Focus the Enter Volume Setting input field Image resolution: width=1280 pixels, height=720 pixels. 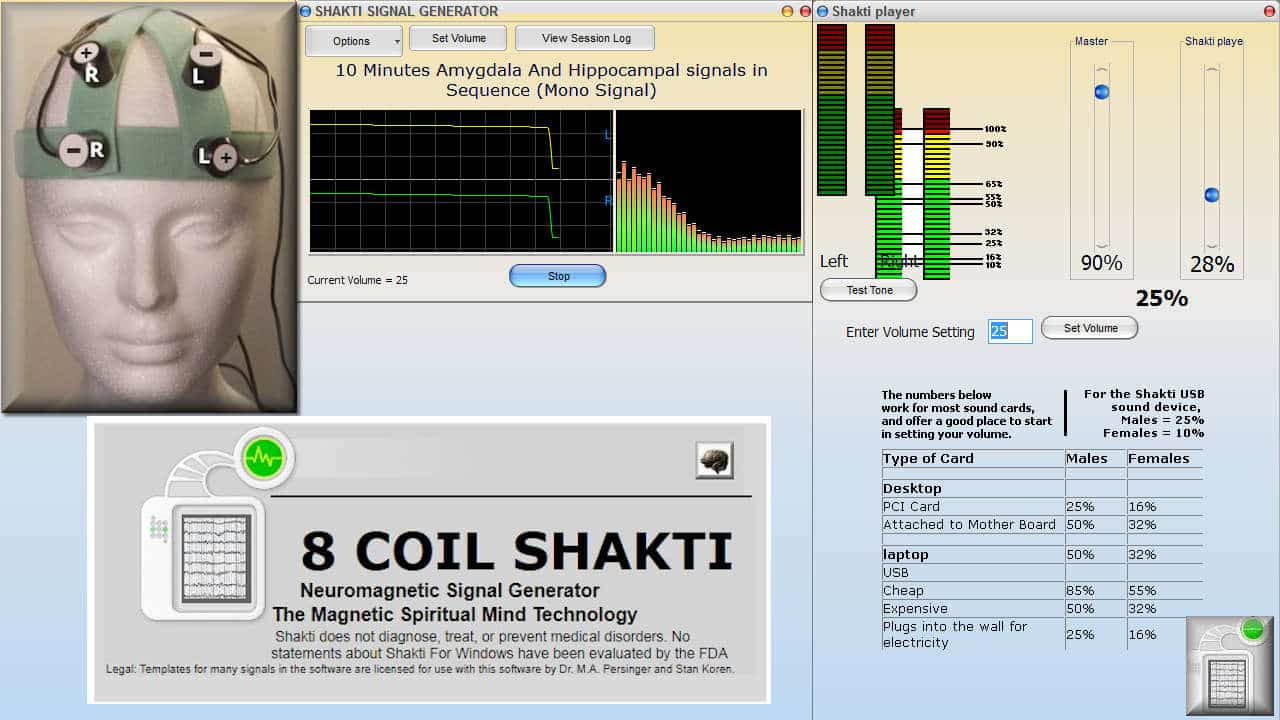1010,331
